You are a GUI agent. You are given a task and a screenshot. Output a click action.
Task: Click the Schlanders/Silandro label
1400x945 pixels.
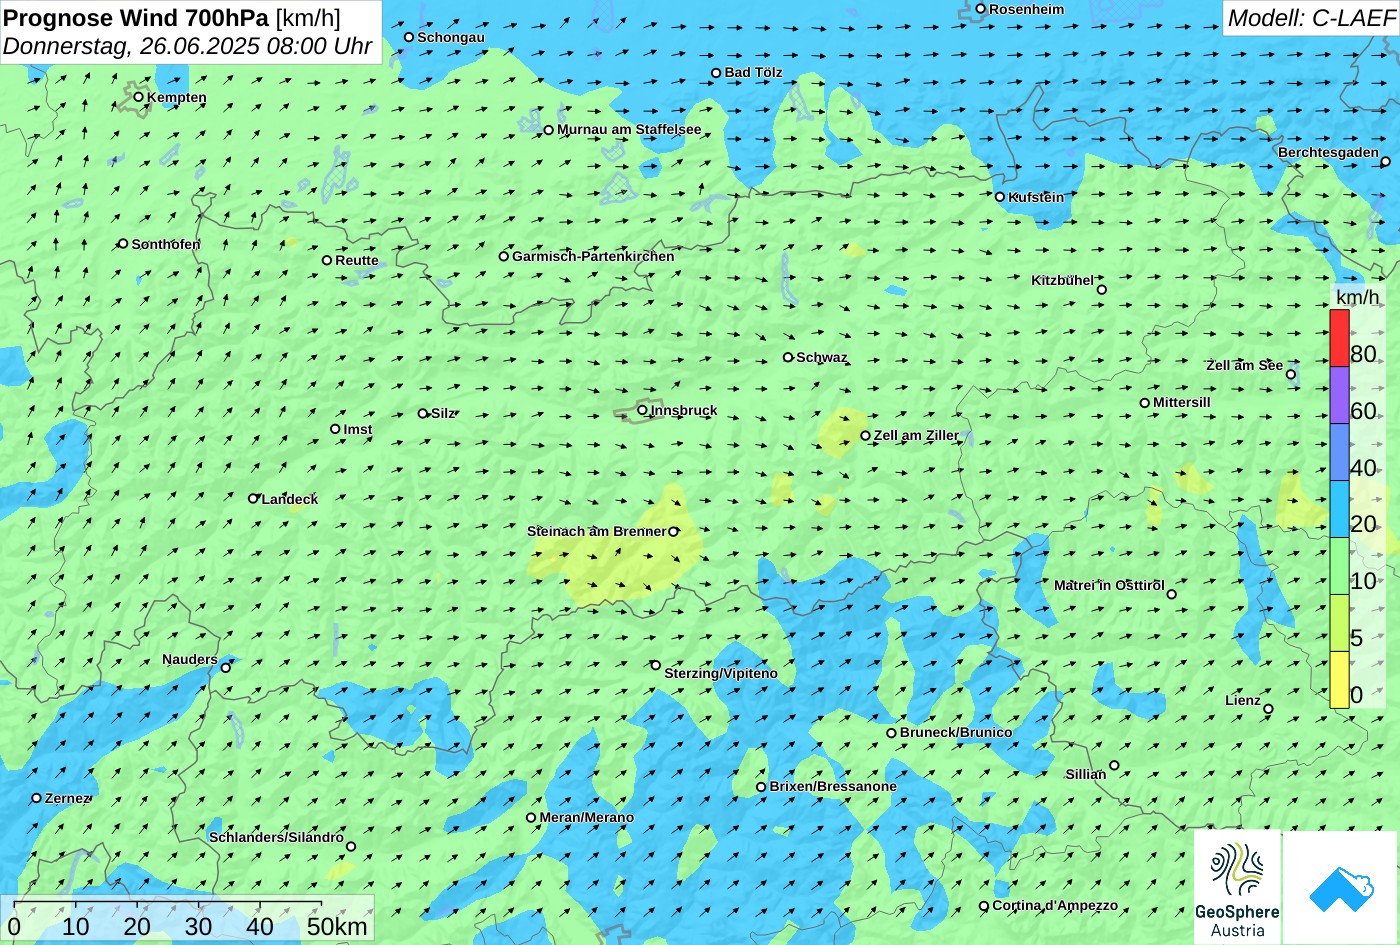[x=276, y=837]
